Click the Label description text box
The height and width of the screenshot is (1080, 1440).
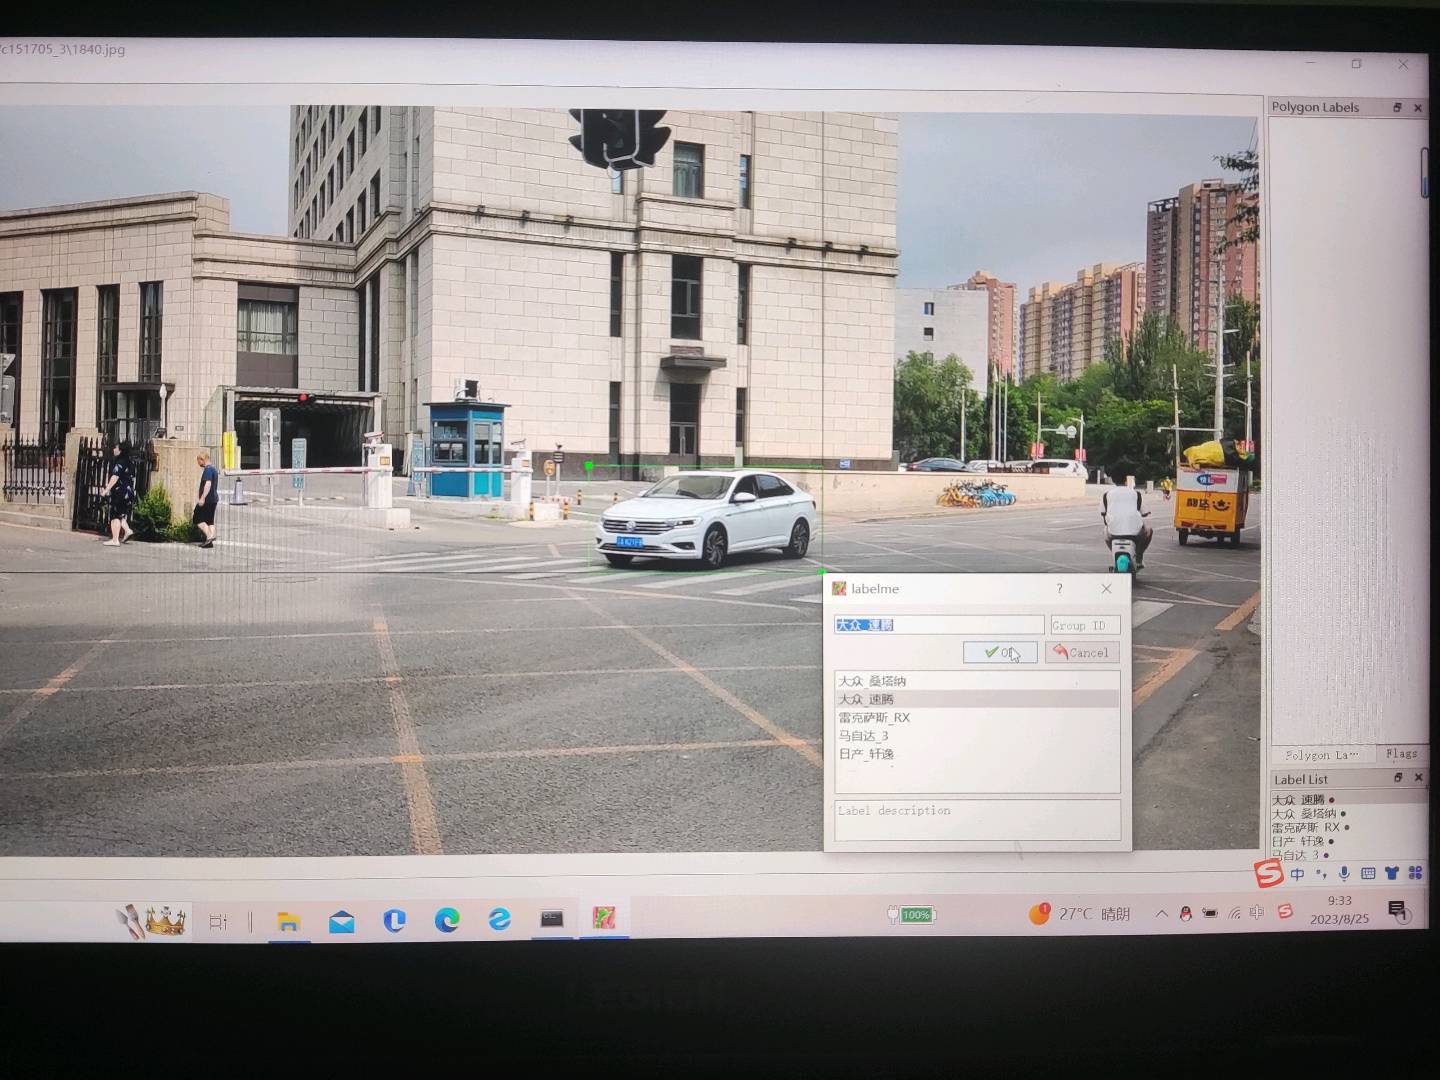(x=976, y=820)
